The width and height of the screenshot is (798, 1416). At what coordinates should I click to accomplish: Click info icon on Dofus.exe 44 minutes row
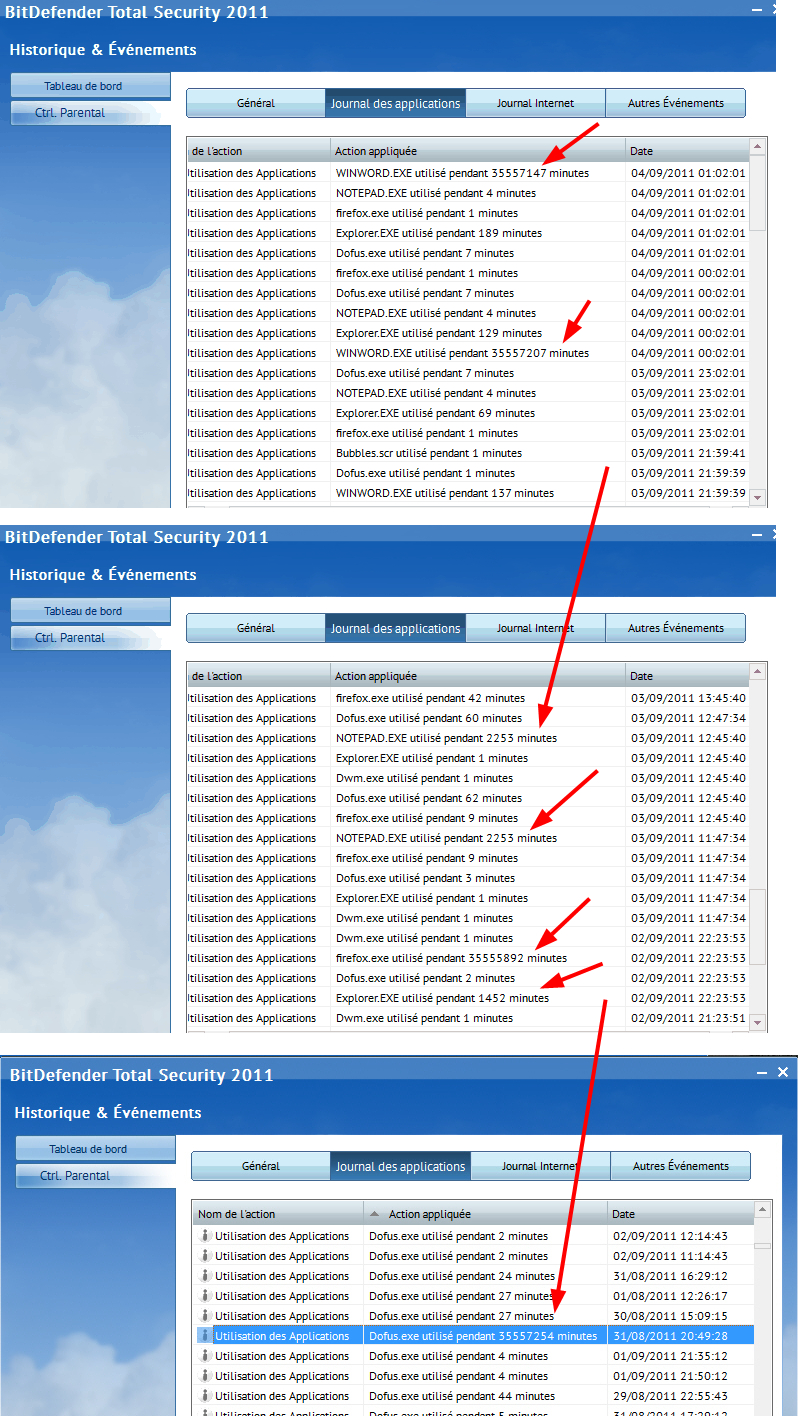[204, 1396]
